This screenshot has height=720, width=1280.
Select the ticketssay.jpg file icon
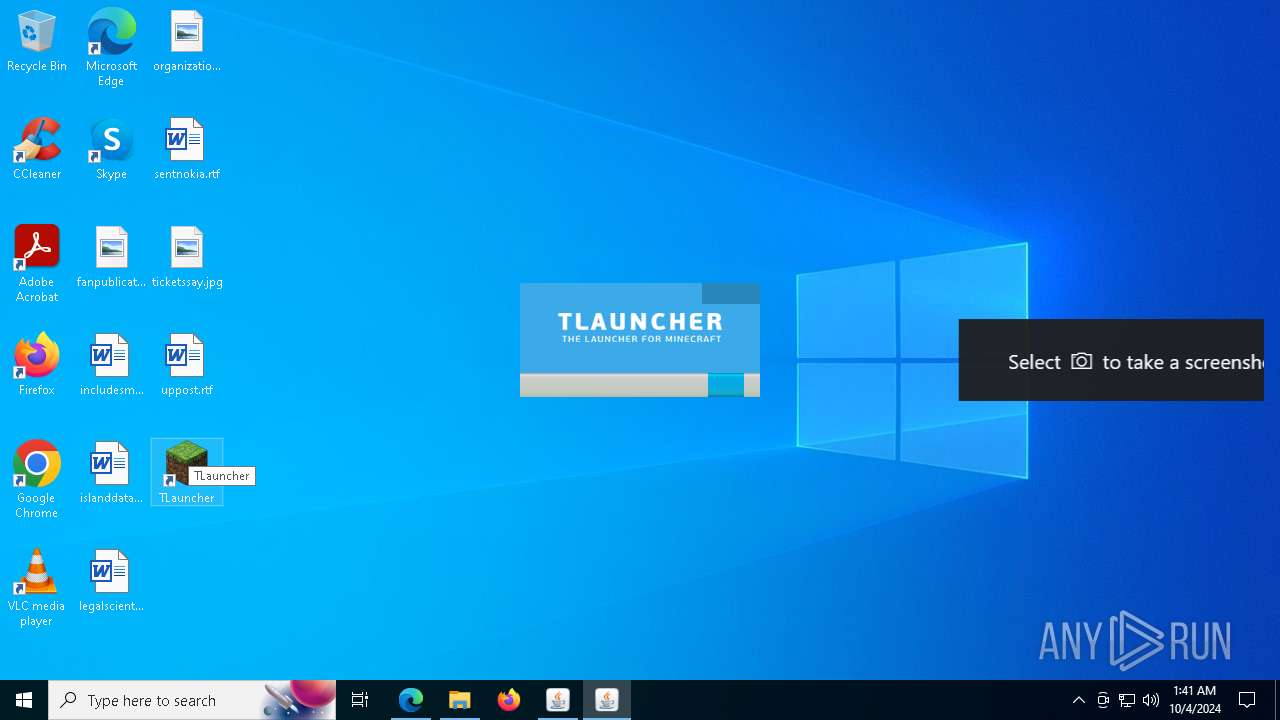pyautogui.click(x=187, y=258)
